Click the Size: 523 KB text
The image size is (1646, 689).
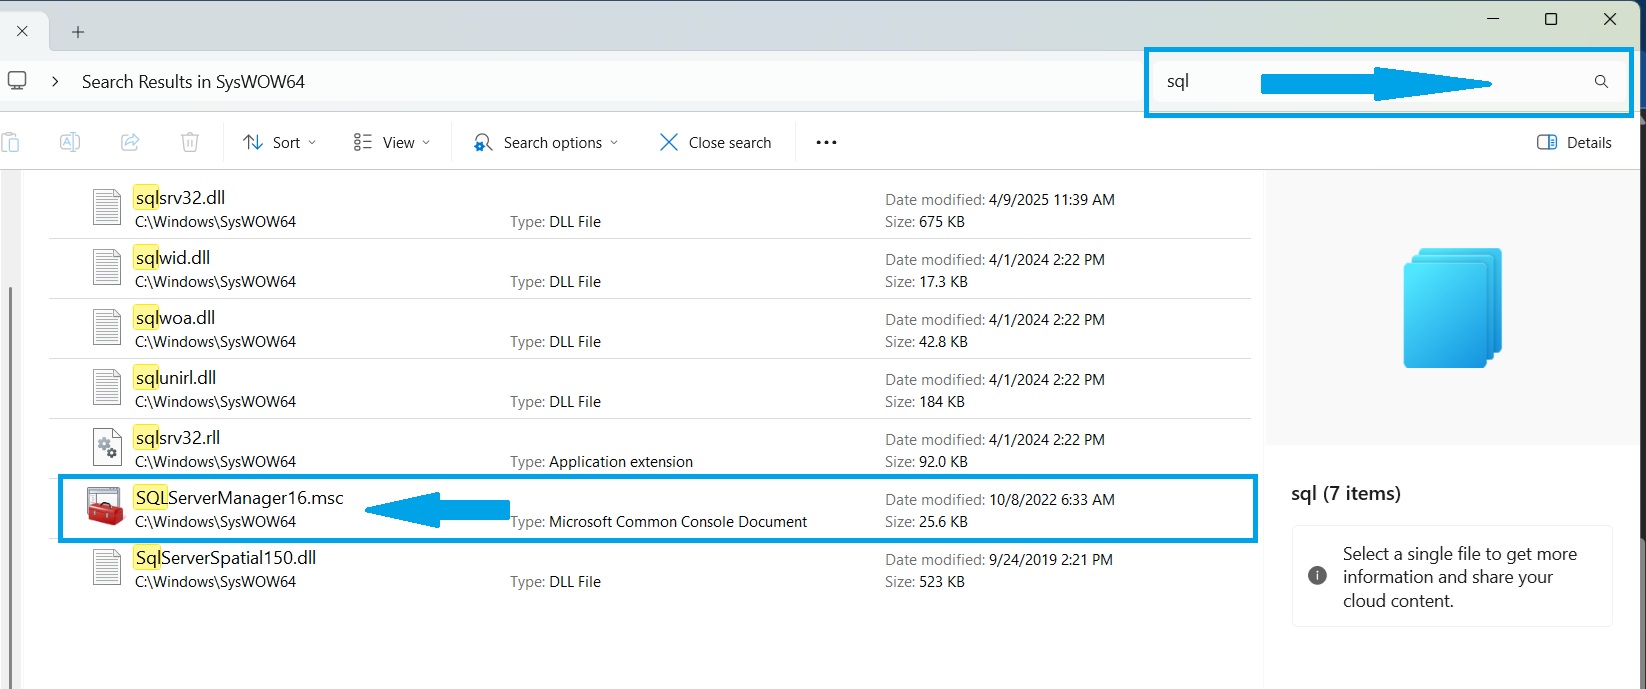pyautogui.click(x=925, y=582)
